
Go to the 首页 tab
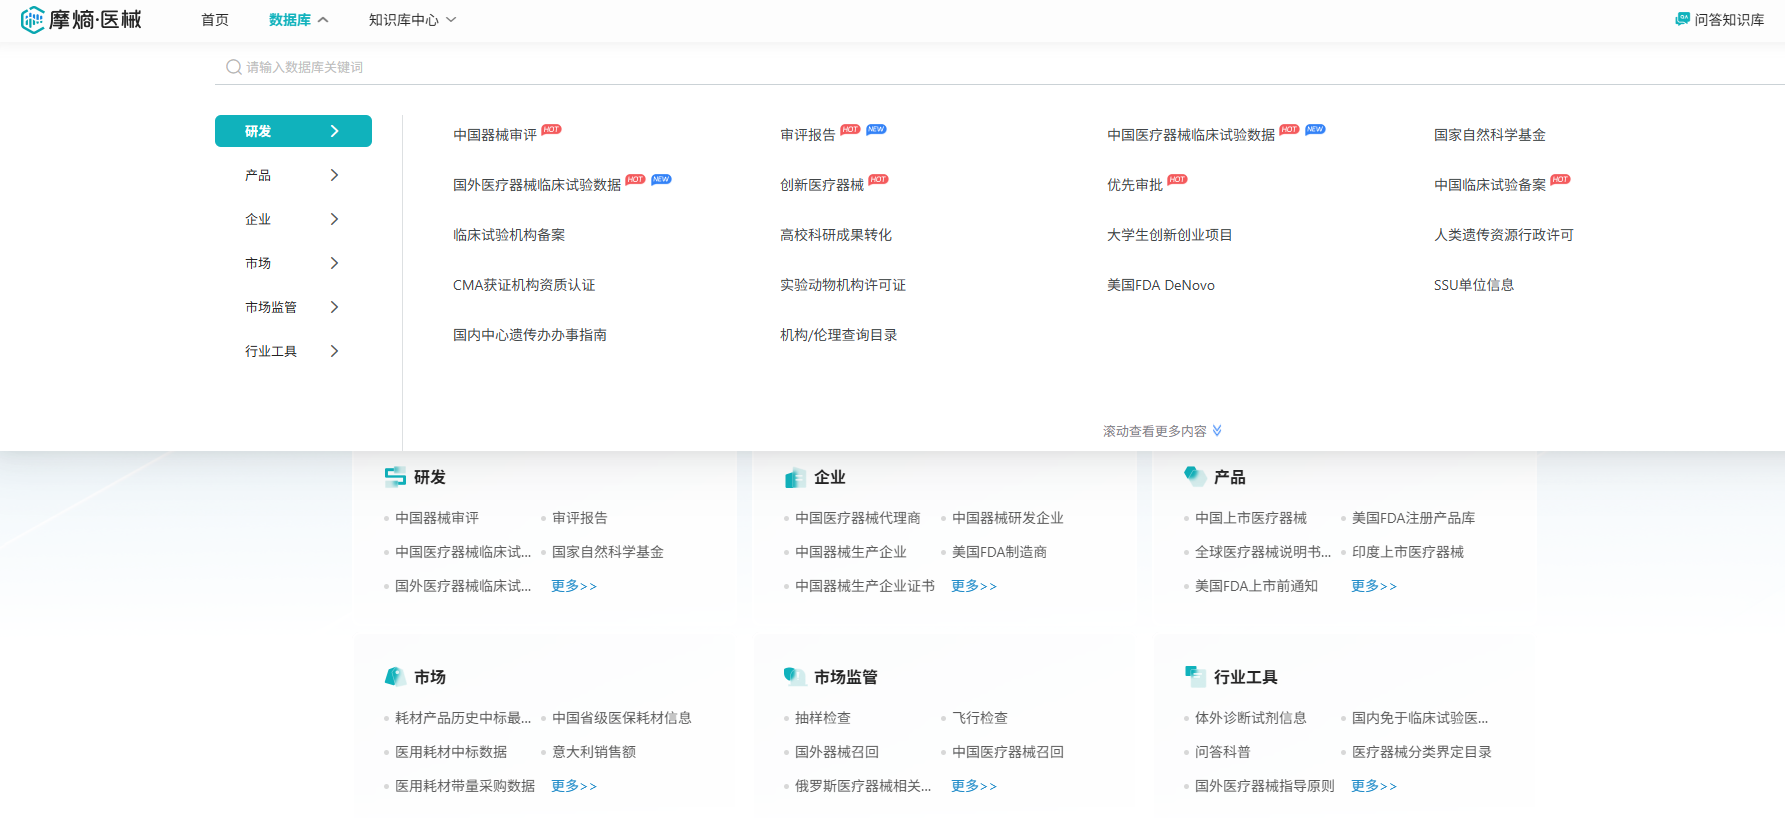click(215, 20)
